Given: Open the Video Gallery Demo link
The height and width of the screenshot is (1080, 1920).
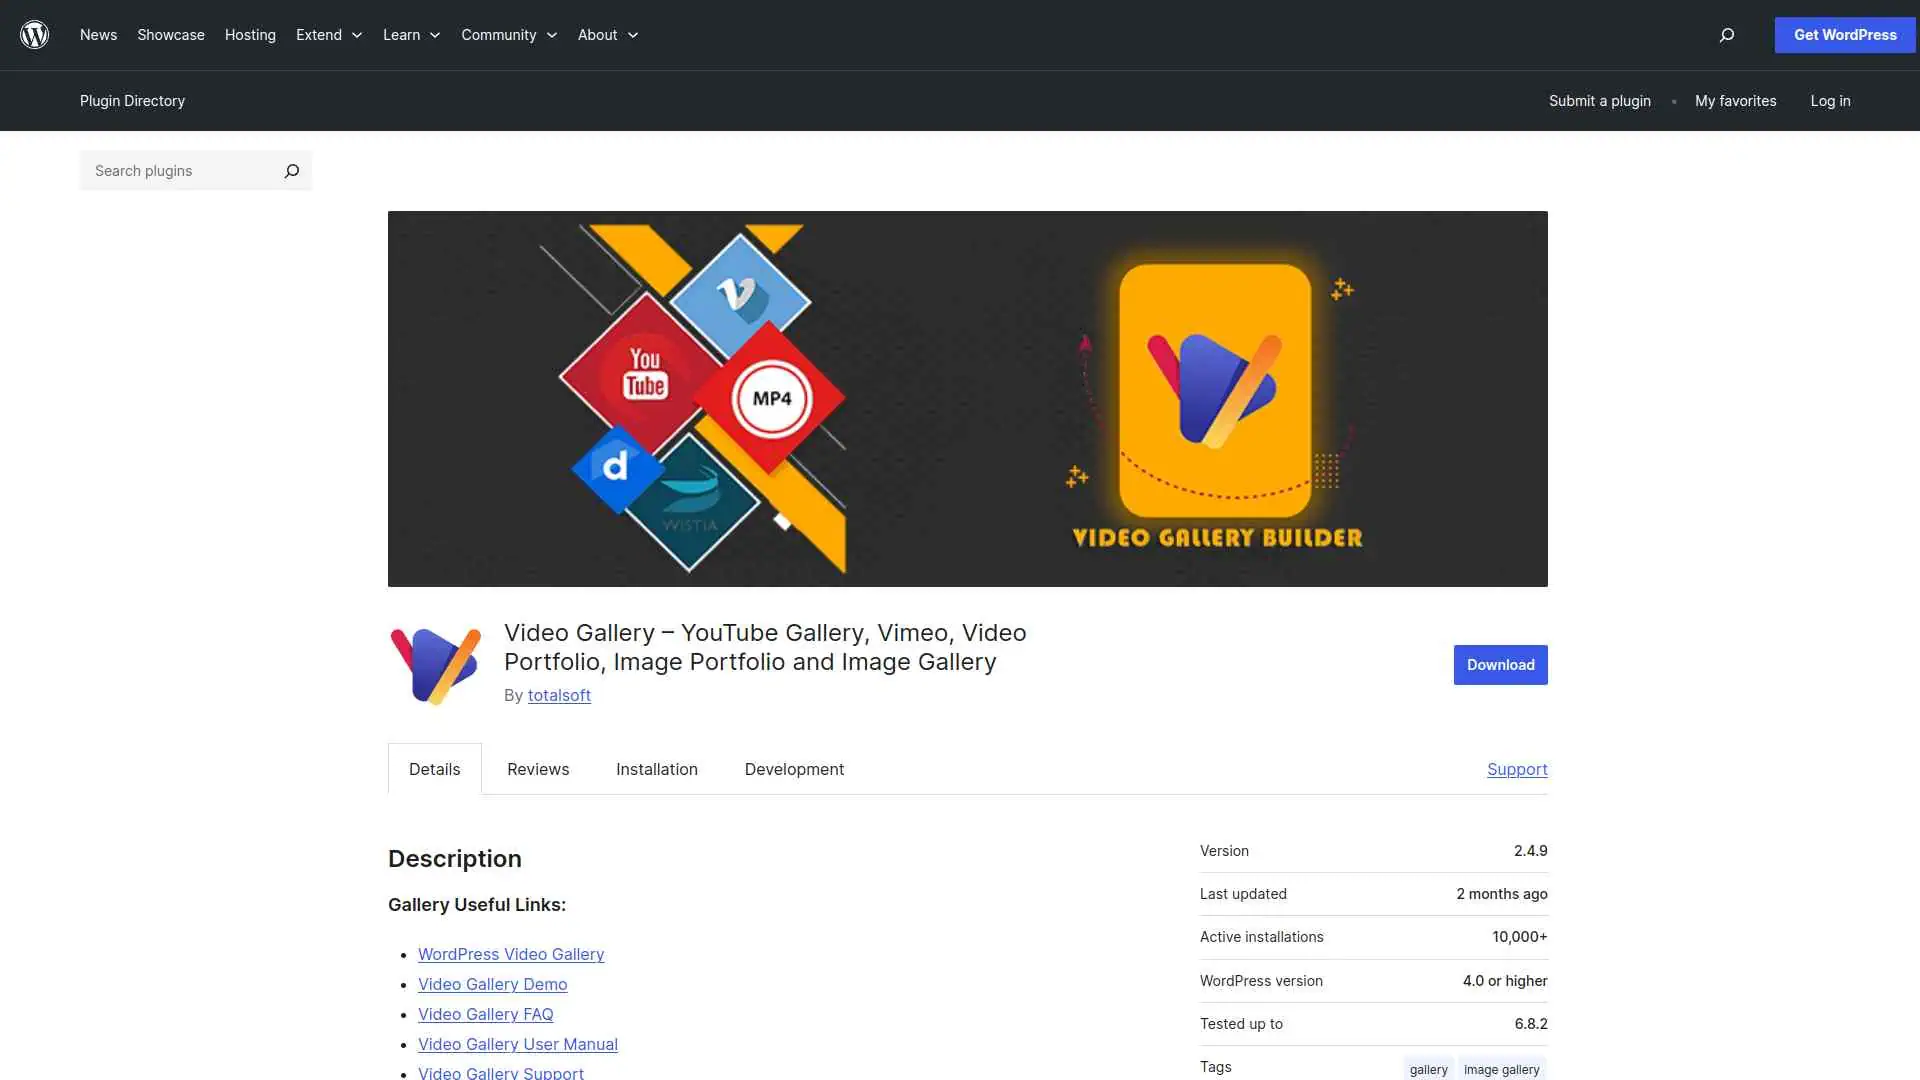Looking at the screenshot, I should tap(492, 984).
